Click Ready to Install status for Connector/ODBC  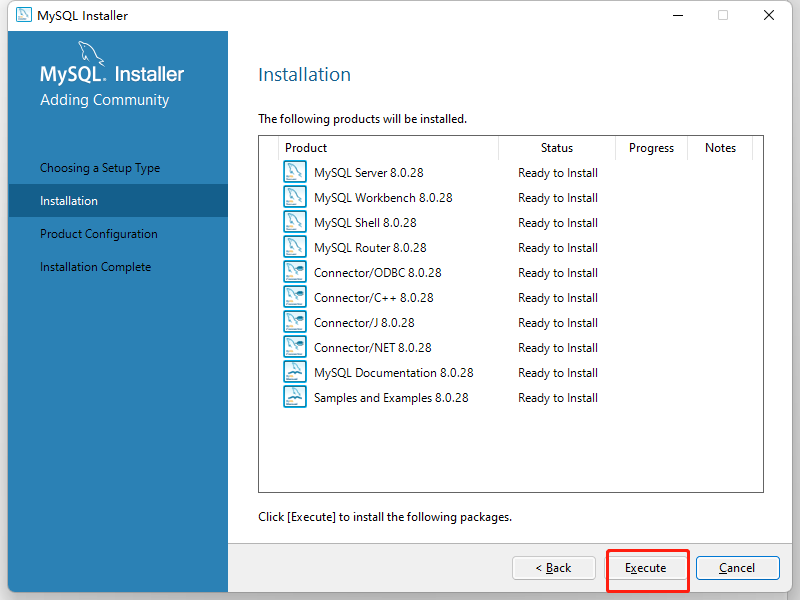[558, 273]
